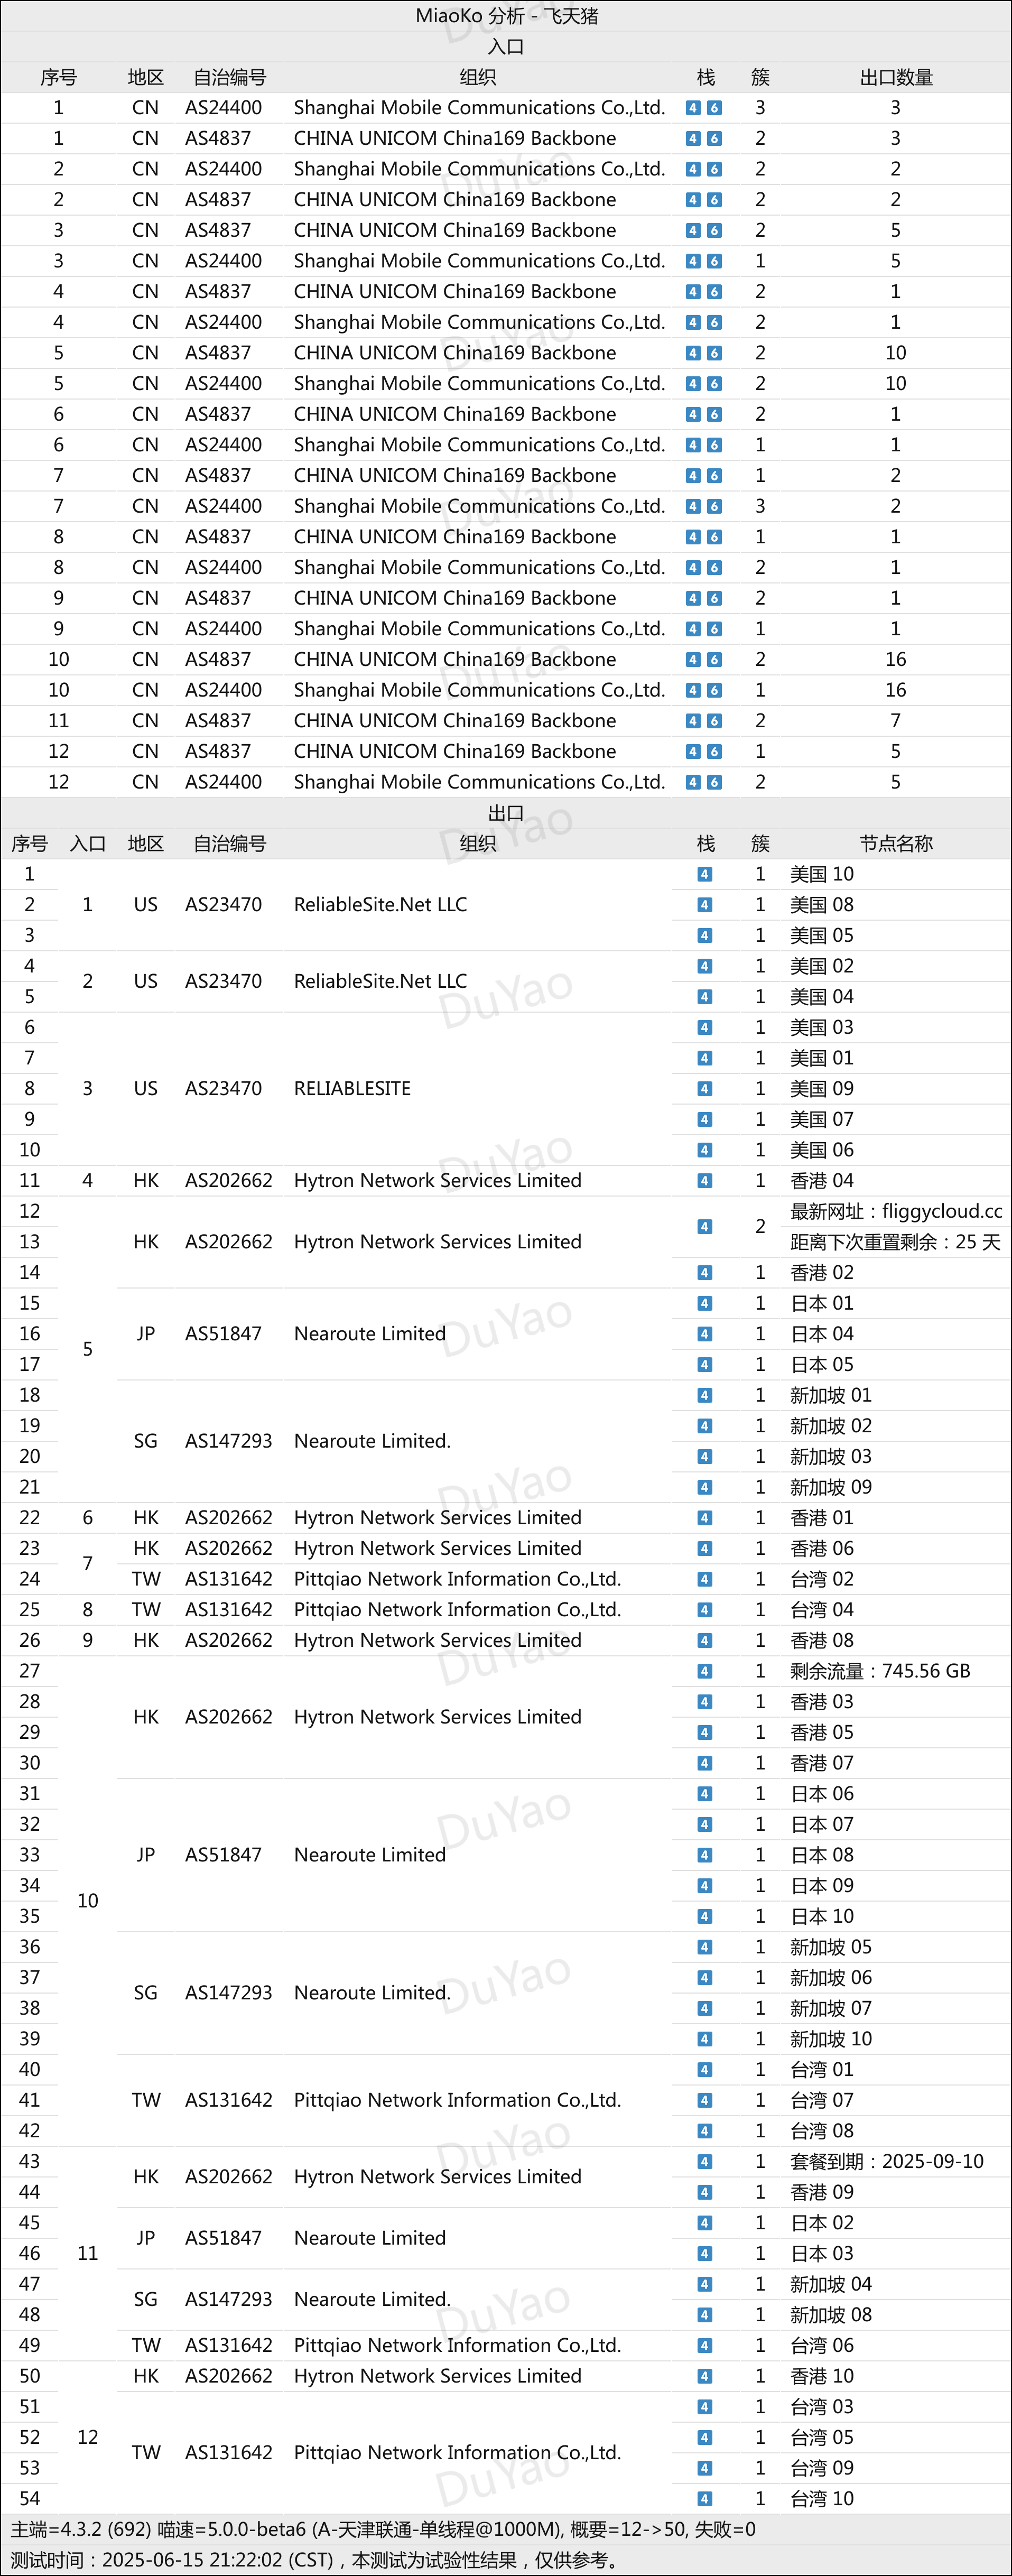The height and width of the screenshot is (2576, 1012).
Task: Select node name 日本 07
Action: [x=822, y=1824]
